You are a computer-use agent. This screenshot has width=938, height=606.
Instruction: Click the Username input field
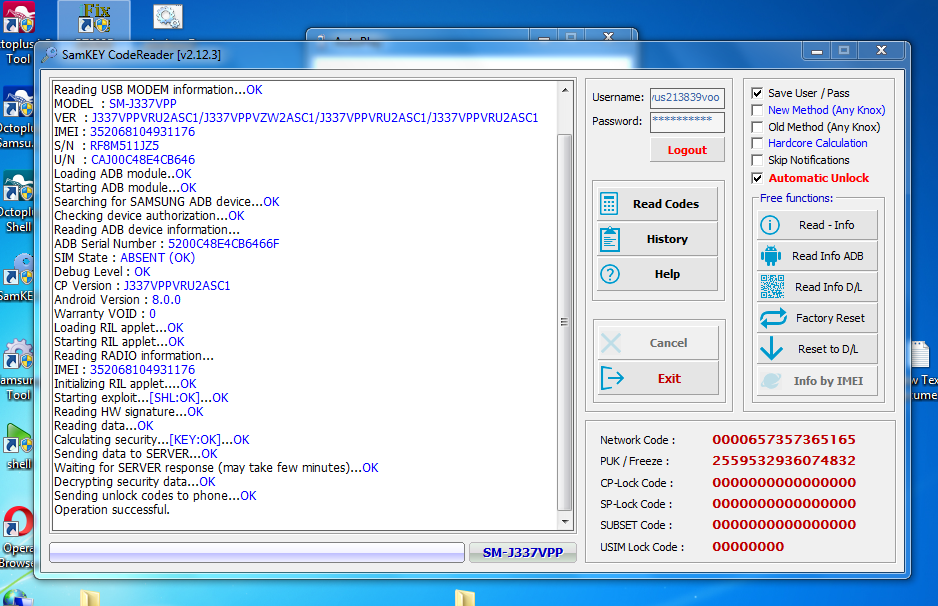[x=687, y=98]
